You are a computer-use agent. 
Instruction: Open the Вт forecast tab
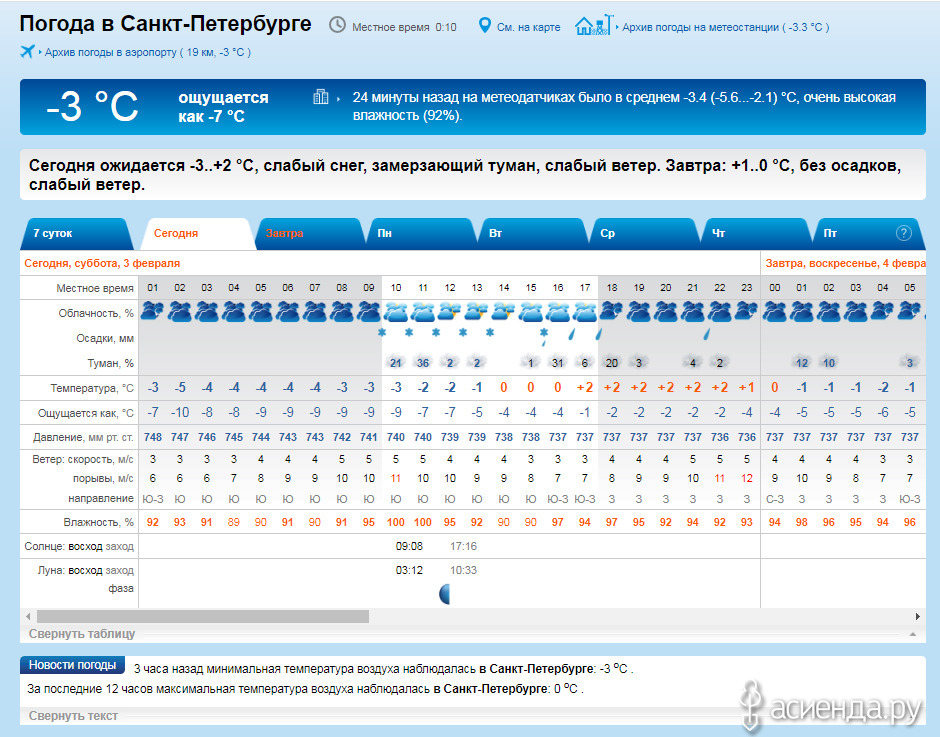click(532, 233)
